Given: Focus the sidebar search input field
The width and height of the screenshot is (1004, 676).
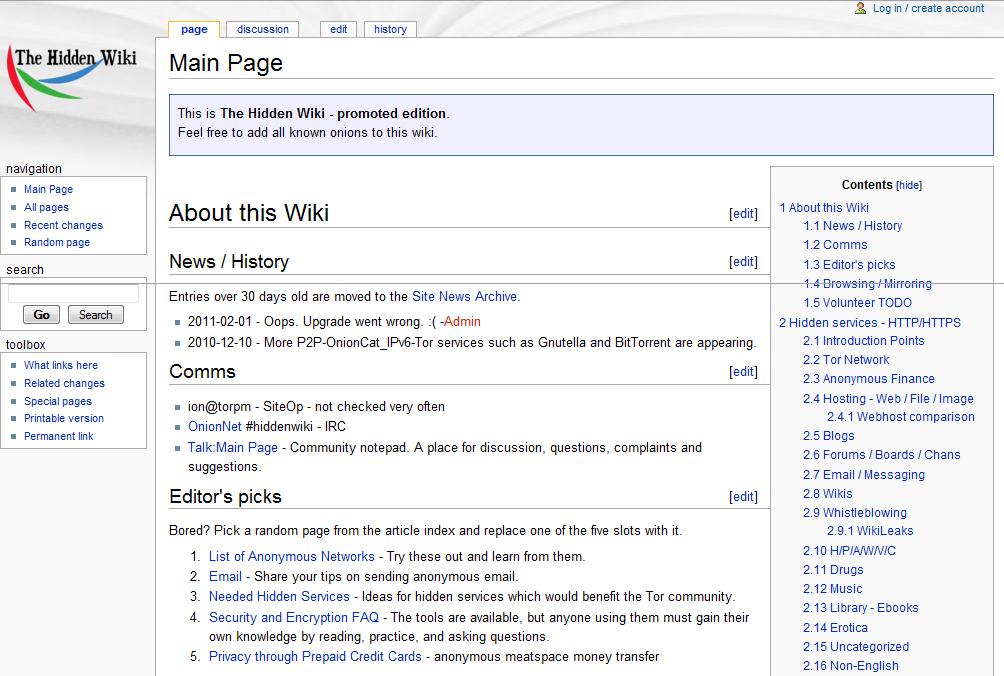Looking at the screenshot, I should 74,293.
